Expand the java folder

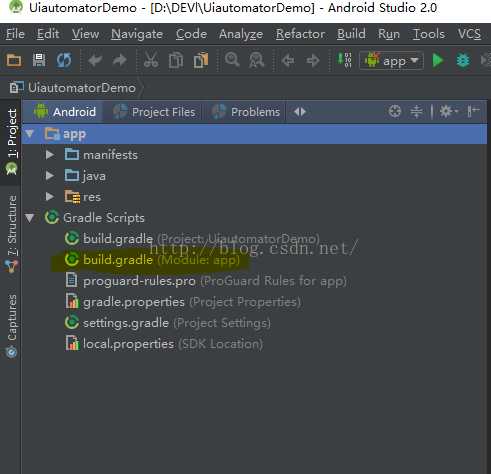click(x=50, y=176)
